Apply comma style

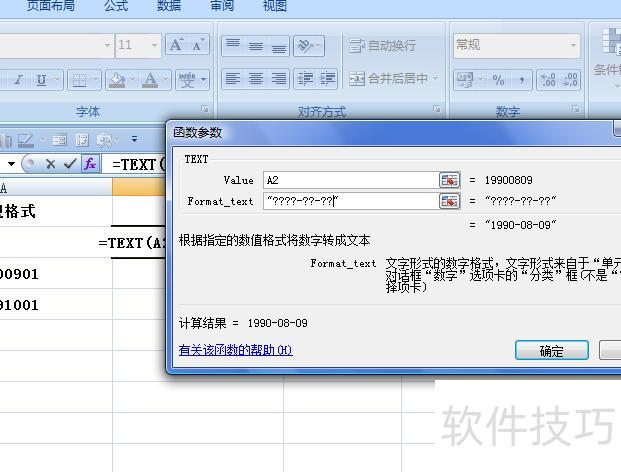click(522, 80)
